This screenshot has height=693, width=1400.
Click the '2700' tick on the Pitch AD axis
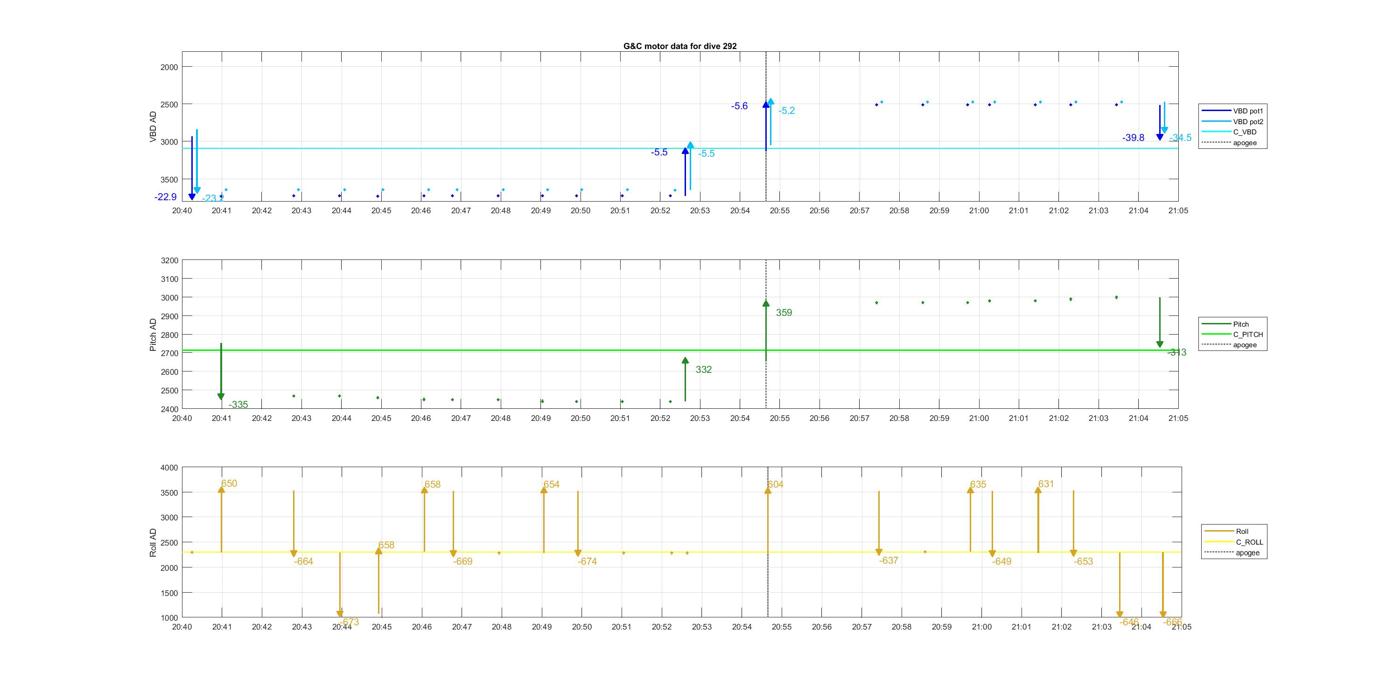tap(169, 354)
